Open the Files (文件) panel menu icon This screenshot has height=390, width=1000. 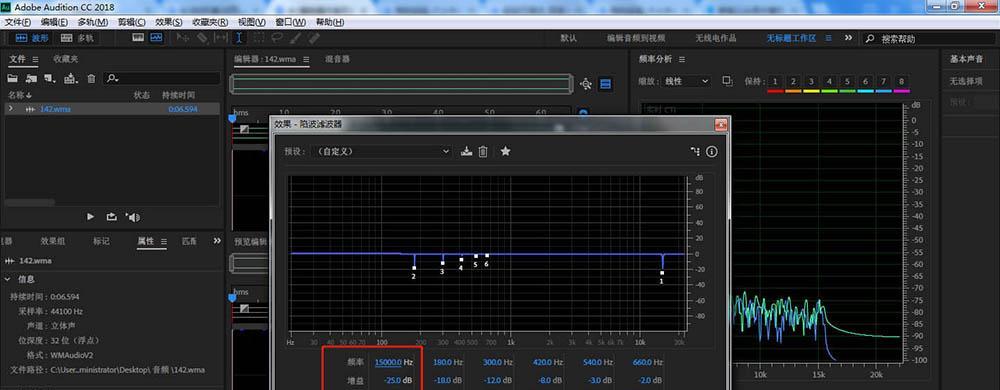[x=36, y=59]
